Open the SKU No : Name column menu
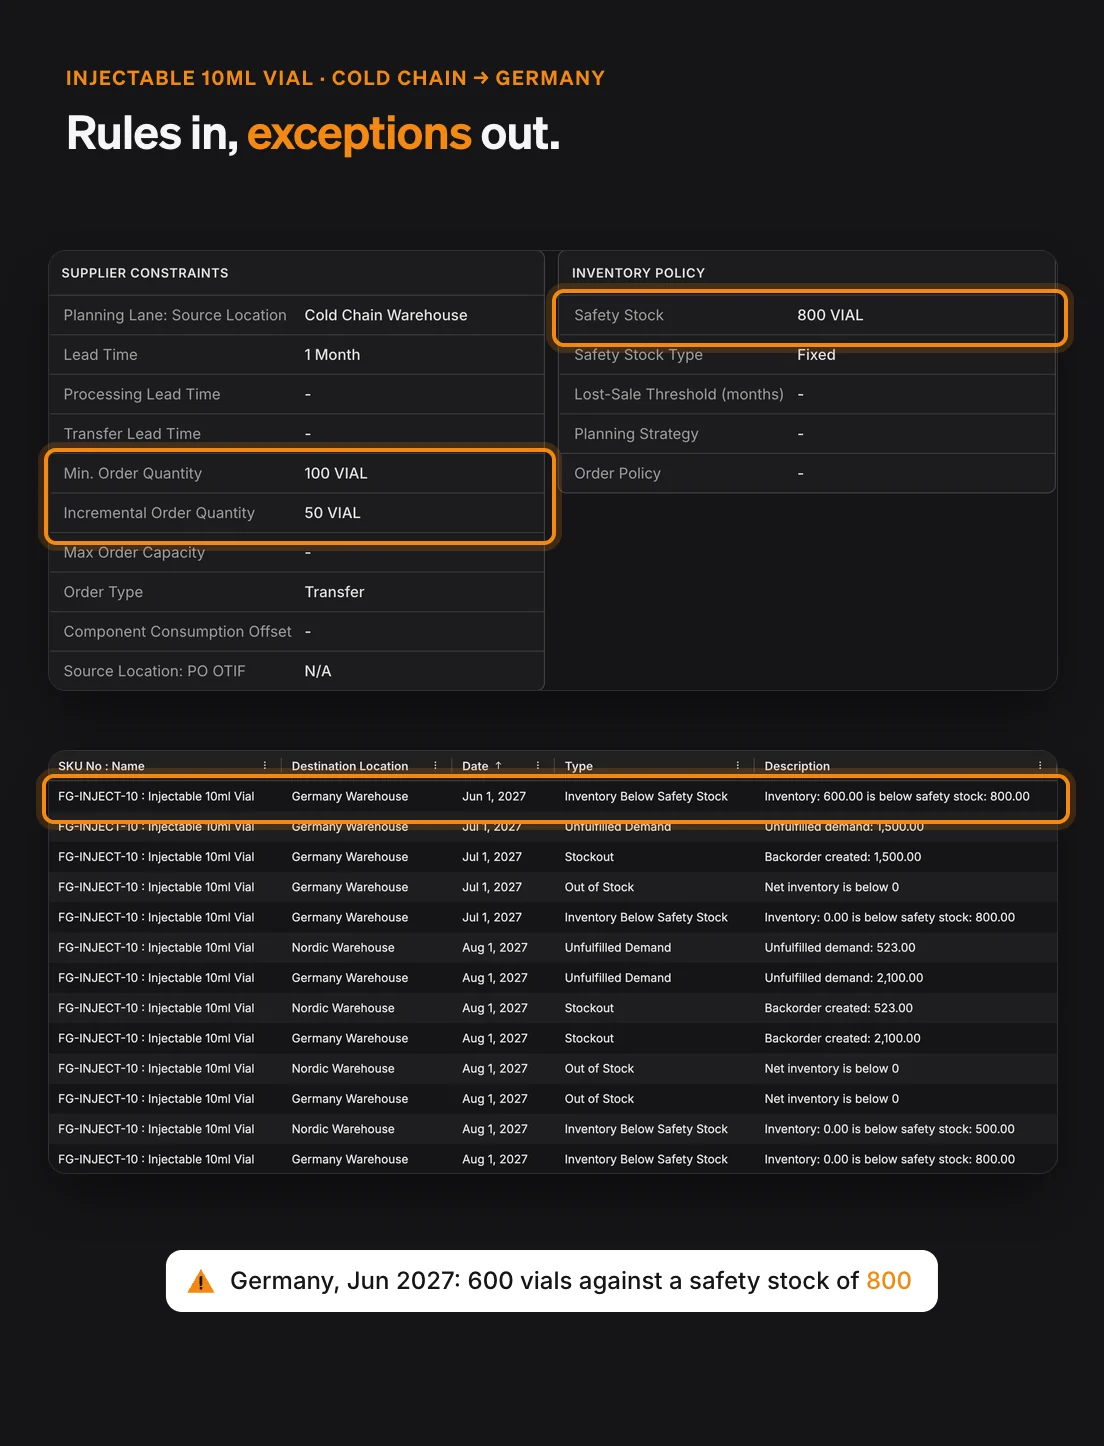1104x1446 pixels. [265, 766]
